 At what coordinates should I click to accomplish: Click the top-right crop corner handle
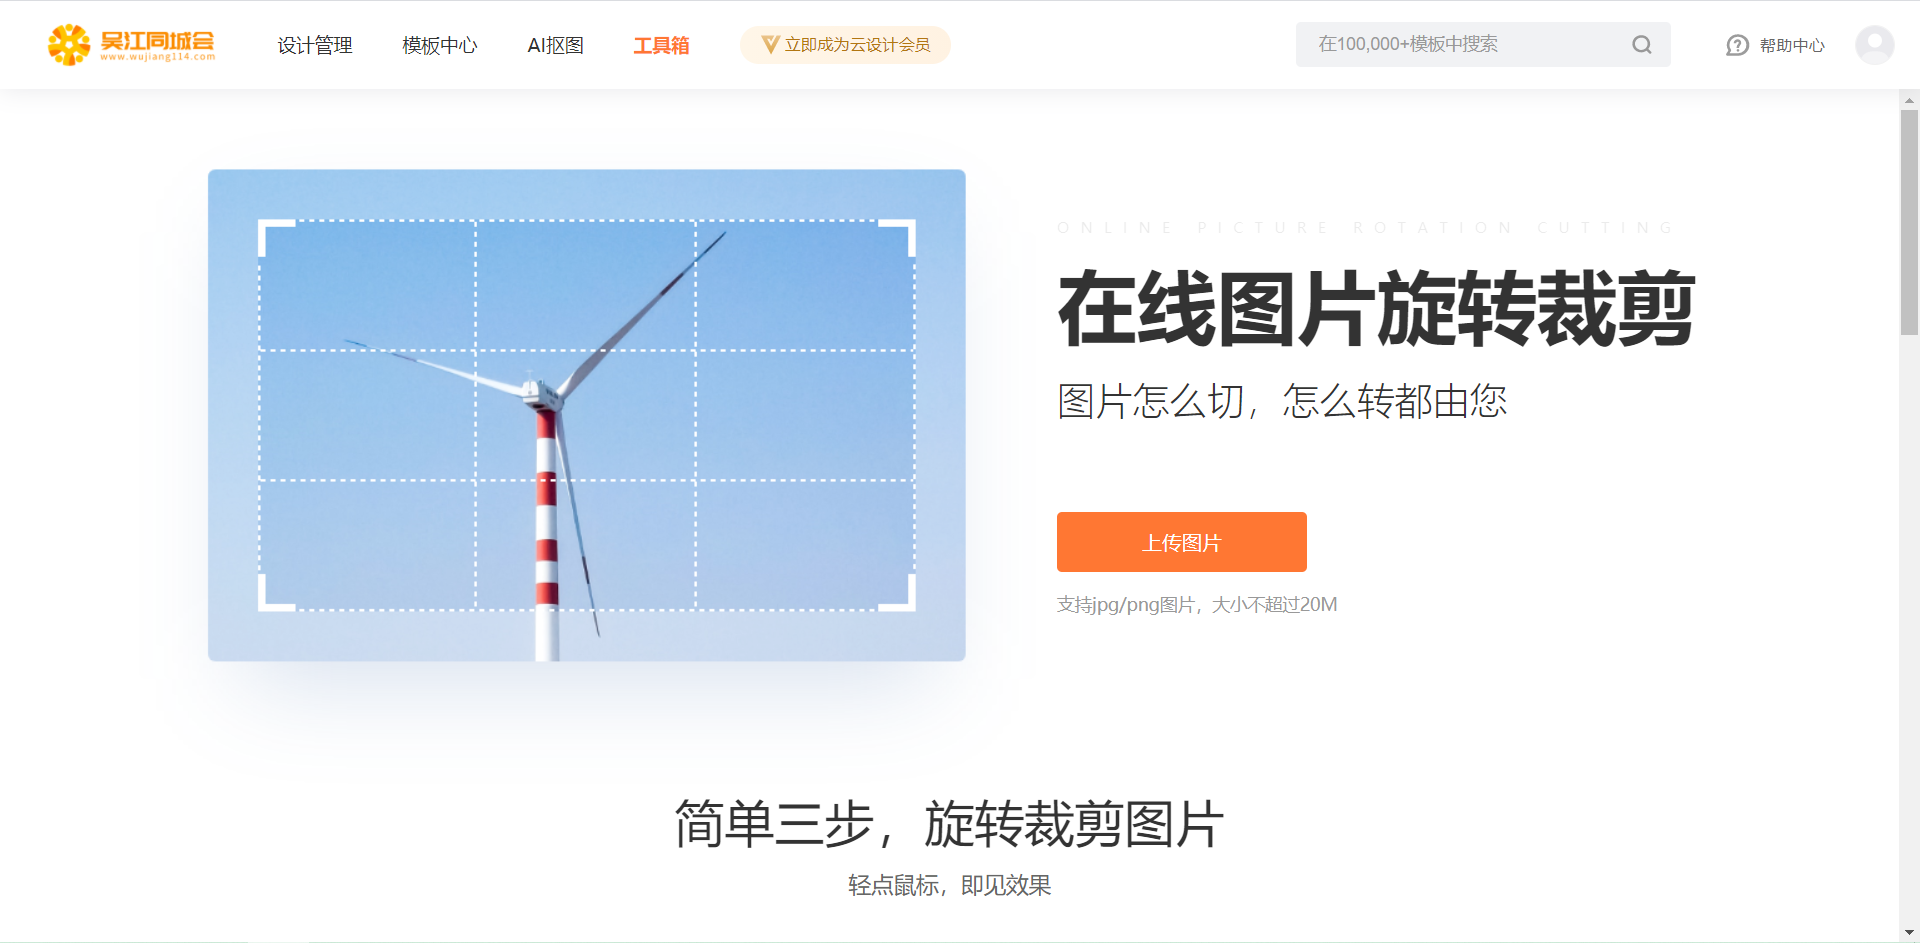point(898,237)
